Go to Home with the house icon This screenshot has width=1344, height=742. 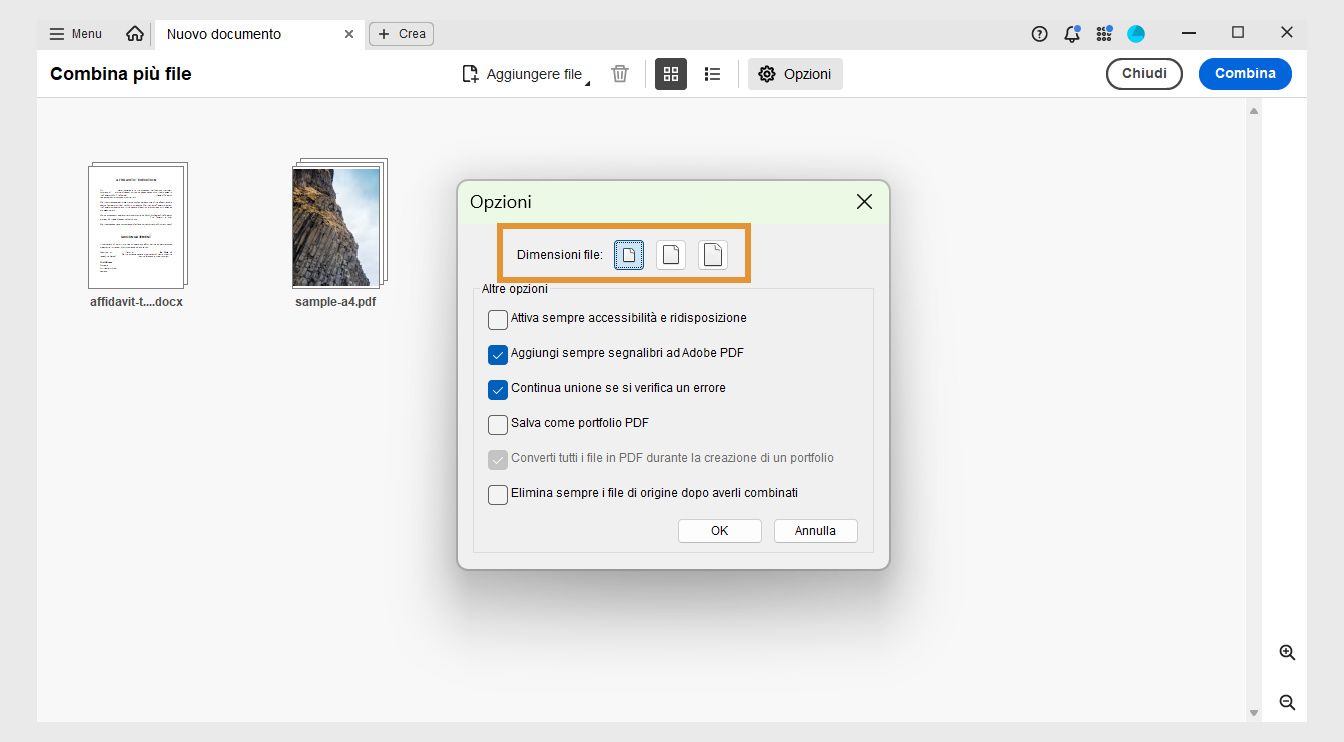(x=135, y=33)
